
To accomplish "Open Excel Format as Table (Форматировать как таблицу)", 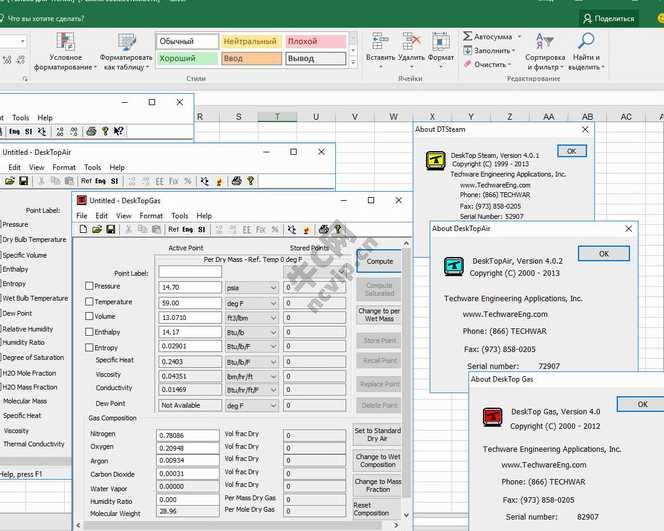I will click(126, 51).
